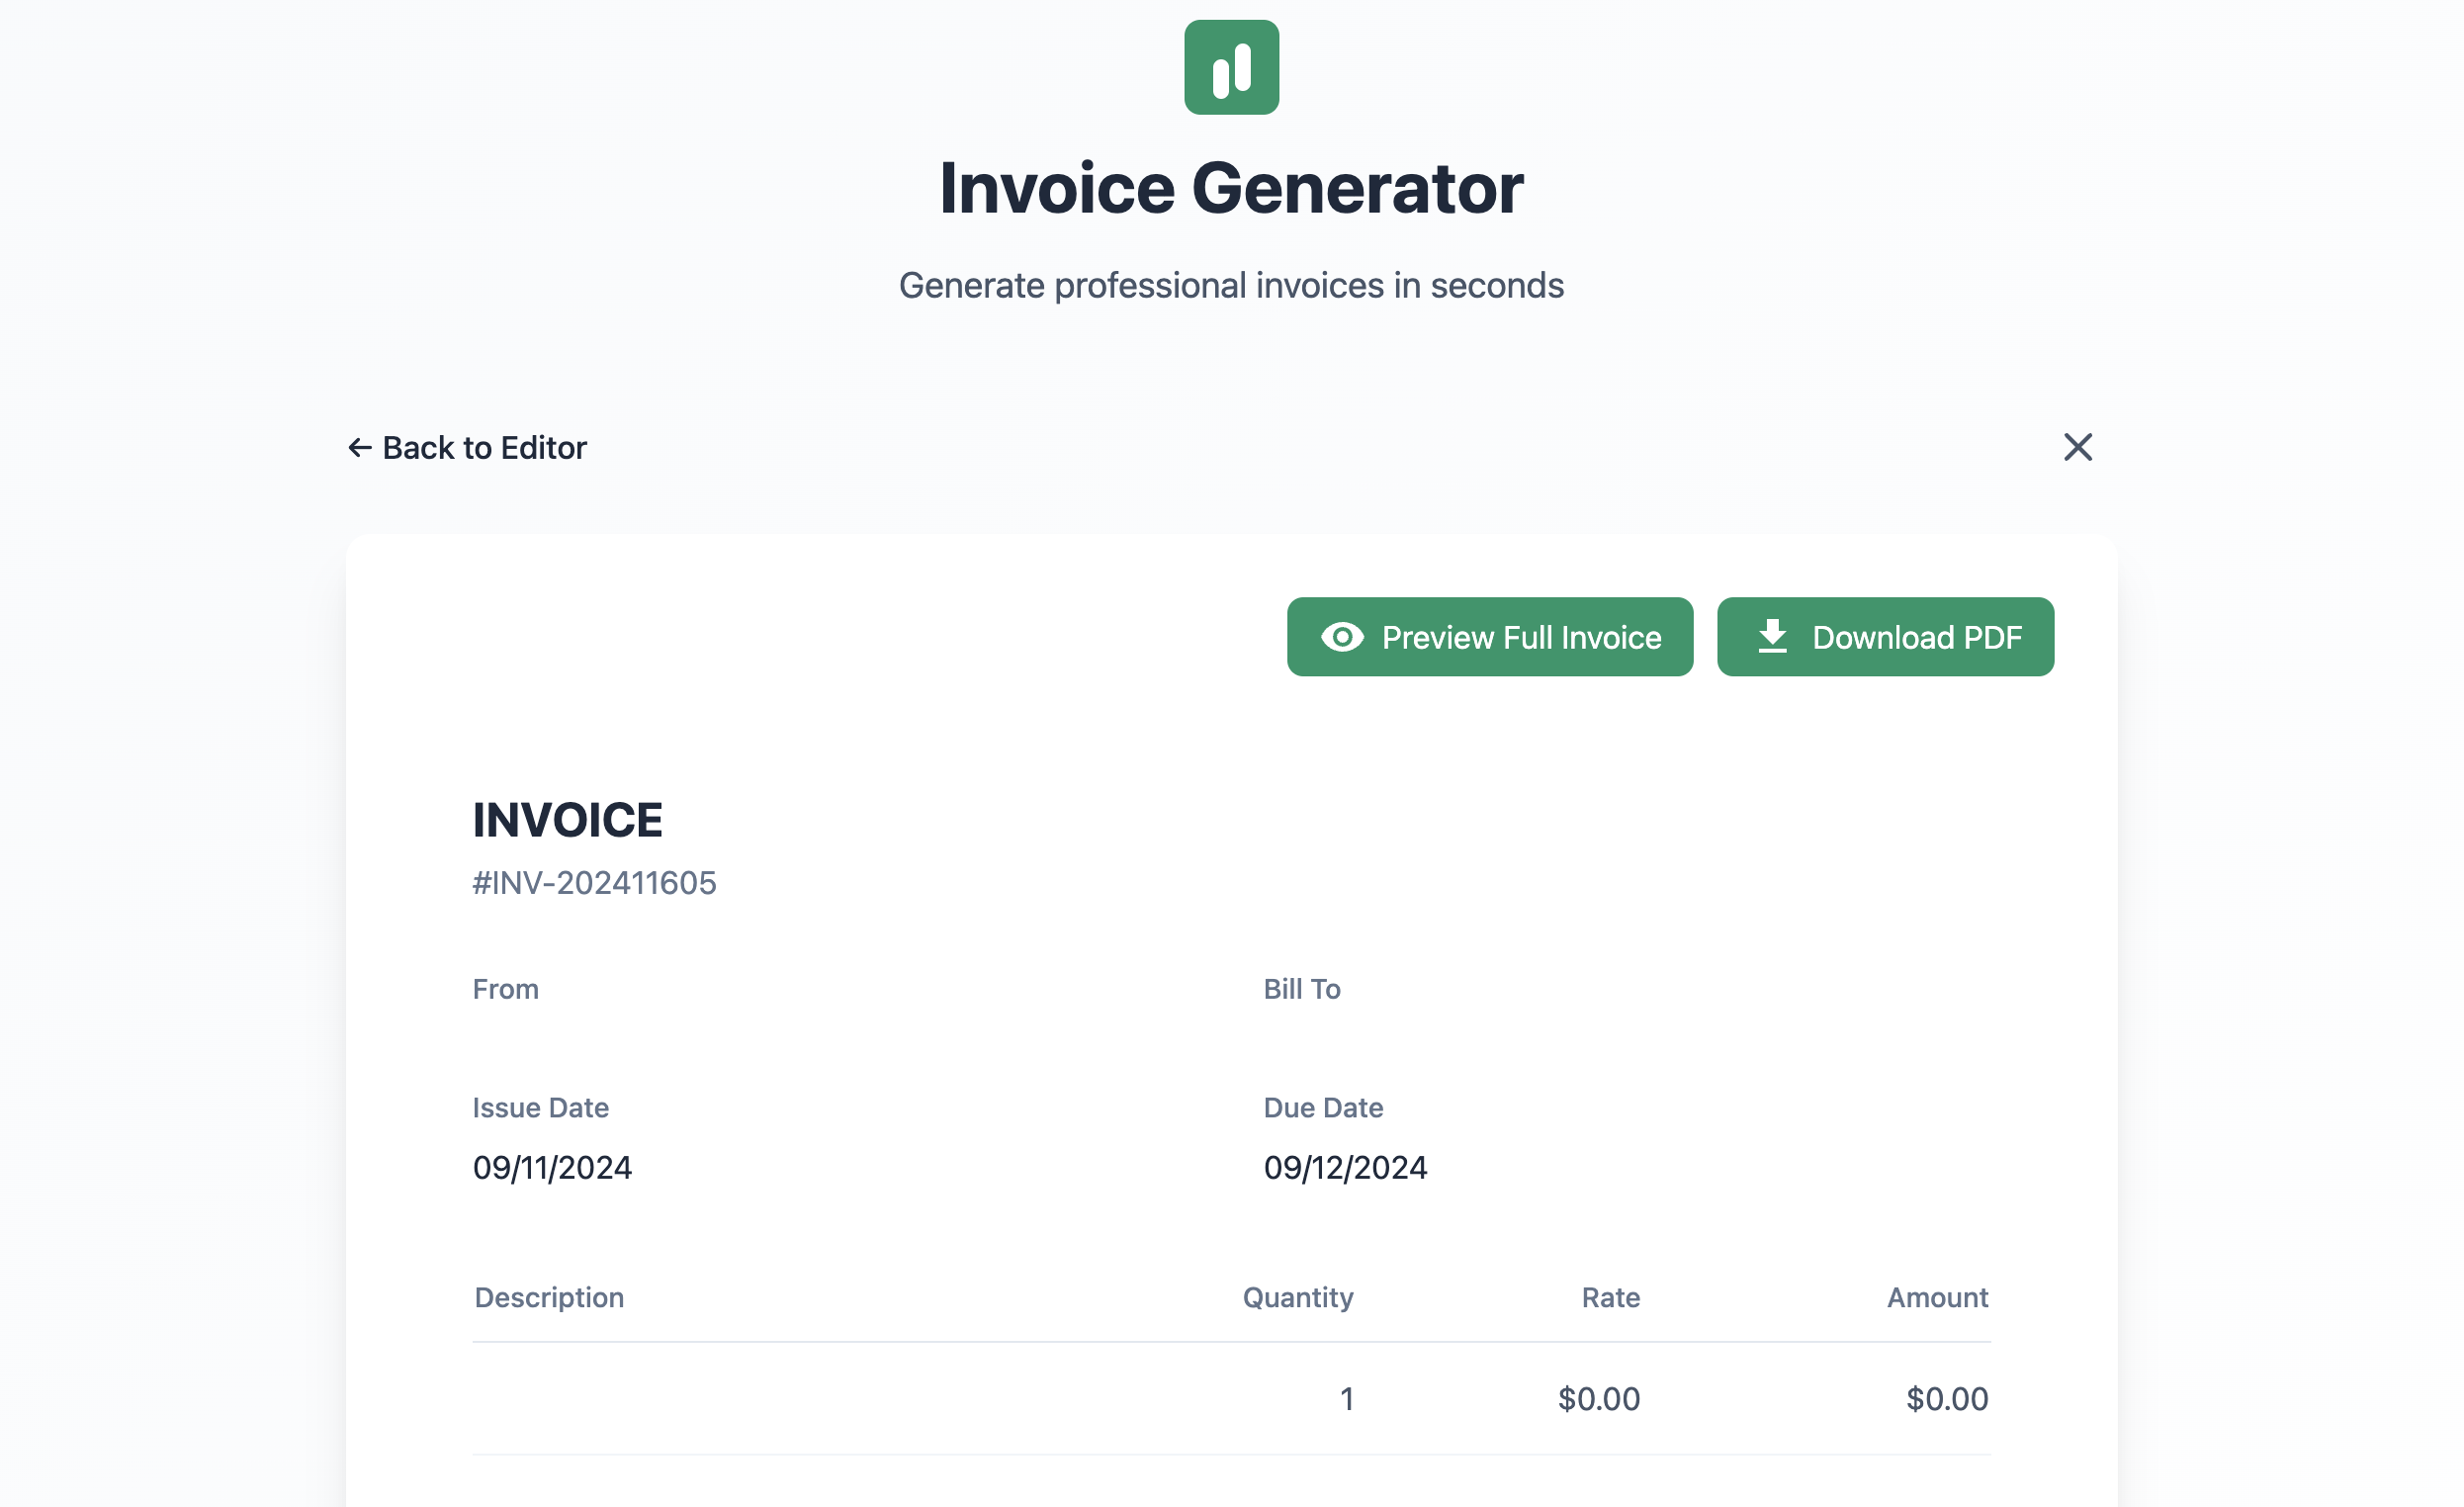The width and height of the screenshot is (2464, 1507).
Task: Click the From label
Action: 505,989
